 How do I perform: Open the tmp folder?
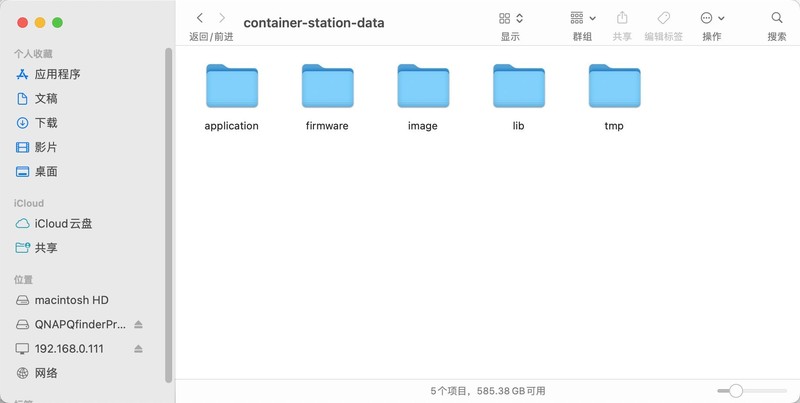coord(614,86)
